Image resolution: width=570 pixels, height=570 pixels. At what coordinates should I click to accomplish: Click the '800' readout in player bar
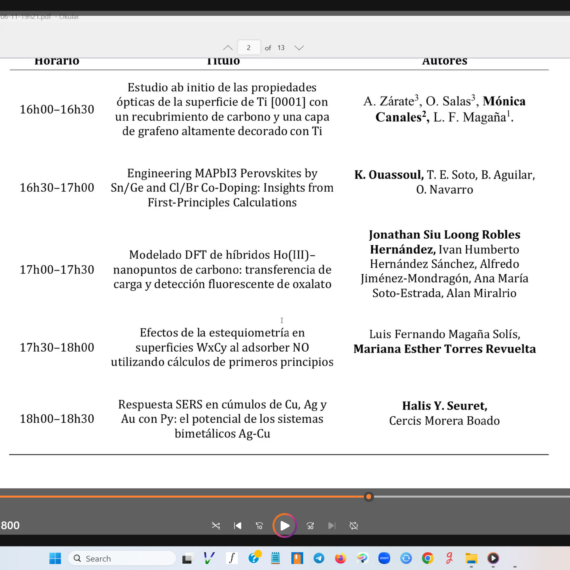10,525
